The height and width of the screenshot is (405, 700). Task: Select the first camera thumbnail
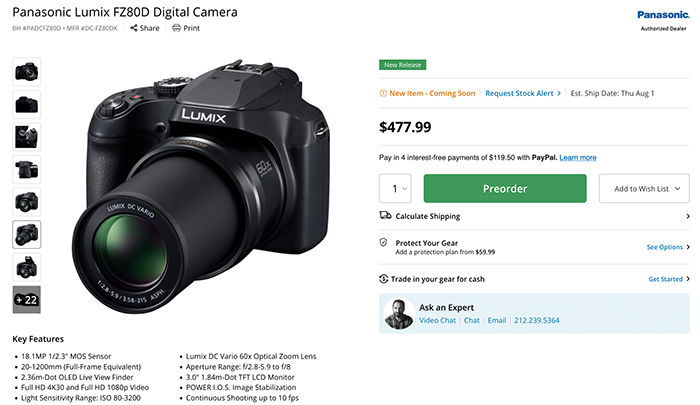27,71
